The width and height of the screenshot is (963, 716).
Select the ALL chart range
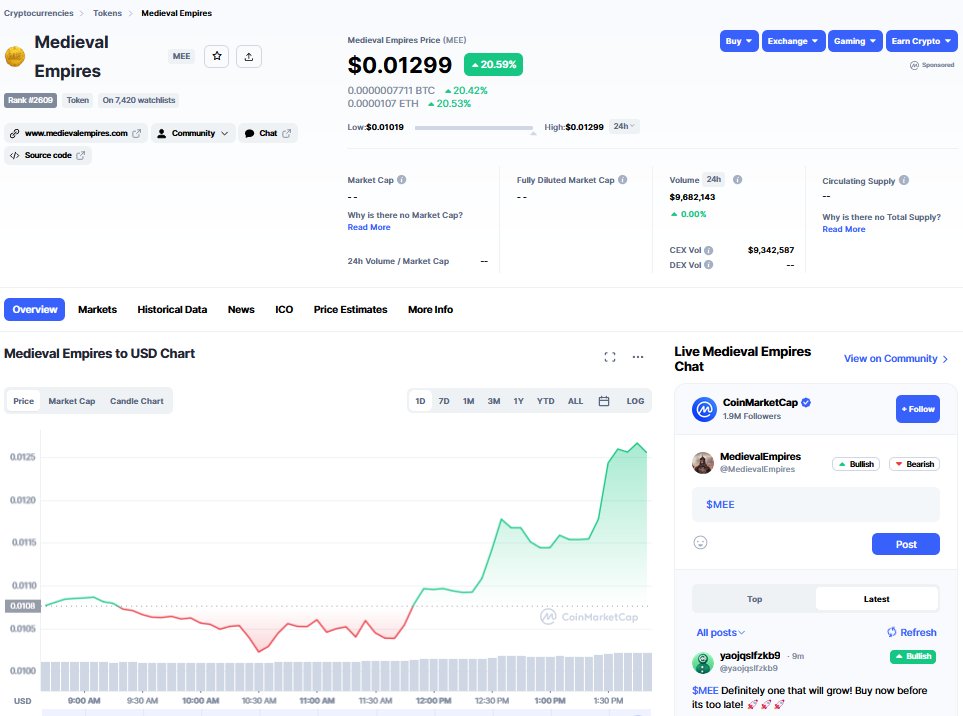[x=575, y=401]
